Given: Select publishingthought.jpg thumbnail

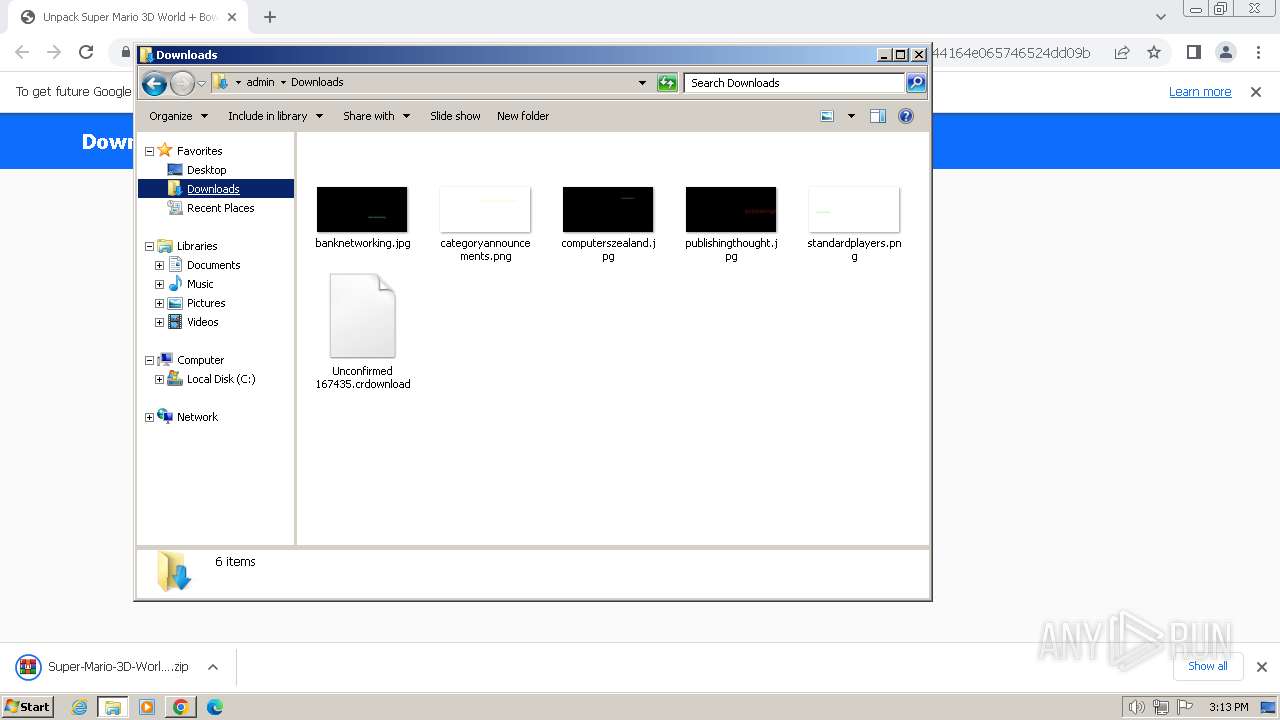Looking at the screenshot, I should pyautogui.click(x=731, y=210).
